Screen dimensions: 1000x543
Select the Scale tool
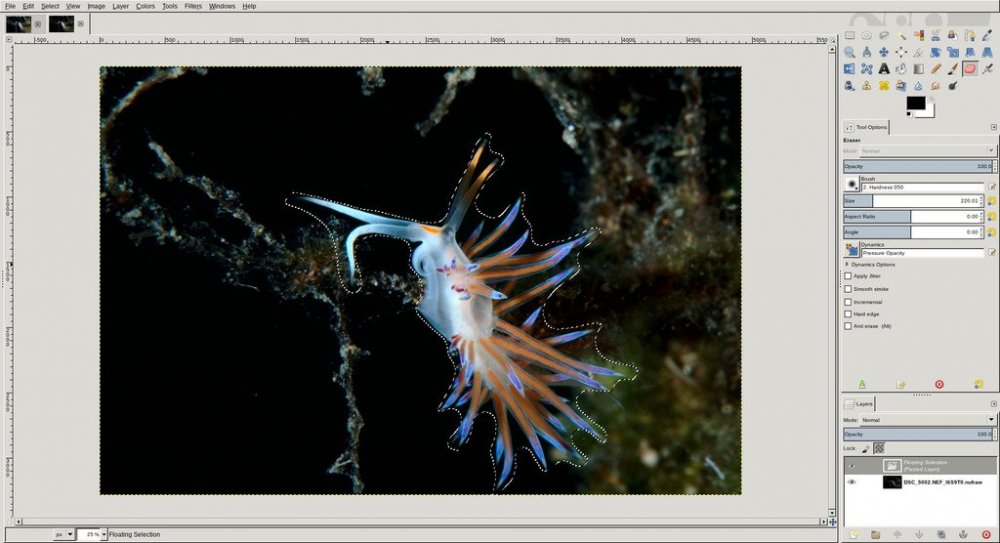tap(953, 52)
